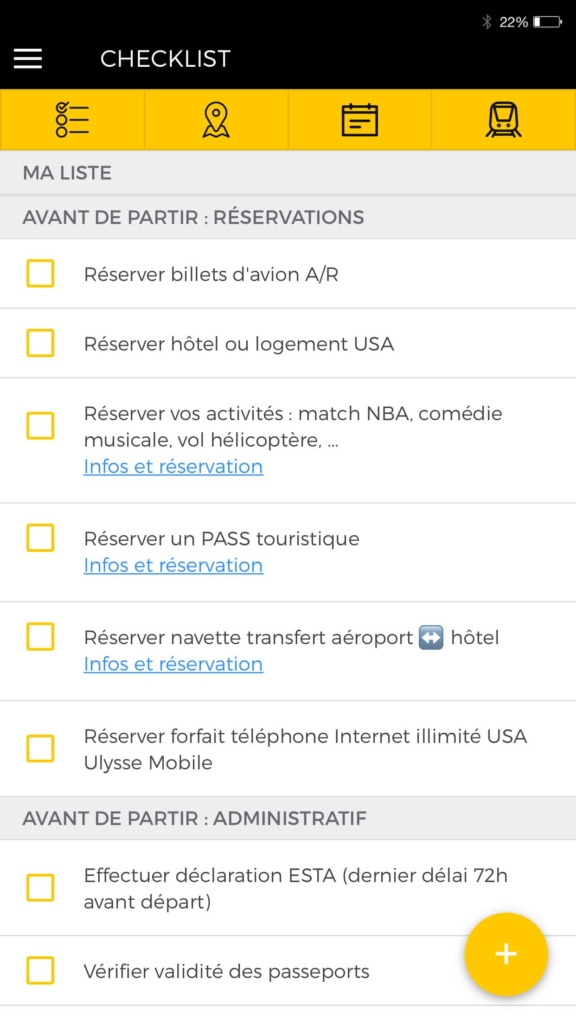576x1024 pixels.
Task: Check "Réserver billets d'avion A/R"
Action: pyautogui.click(x=40, y=273)
